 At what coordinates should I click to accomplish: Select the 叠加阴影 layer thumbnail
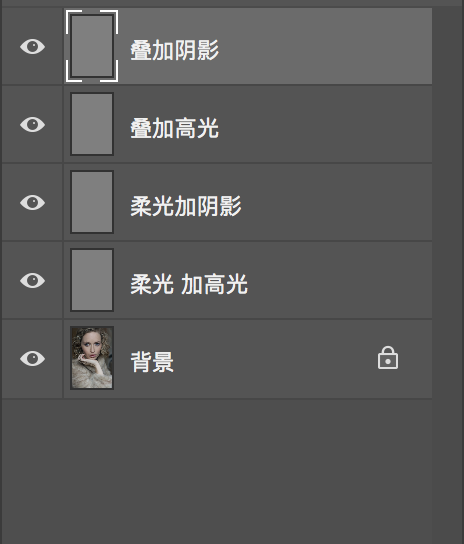click(x=92, y=46)
